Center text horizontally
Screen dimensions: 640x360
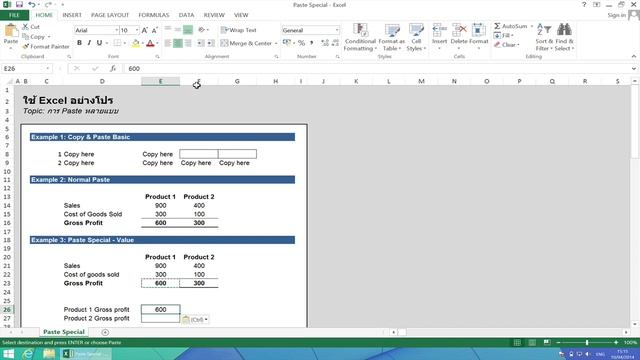click(x=178, y=43)
